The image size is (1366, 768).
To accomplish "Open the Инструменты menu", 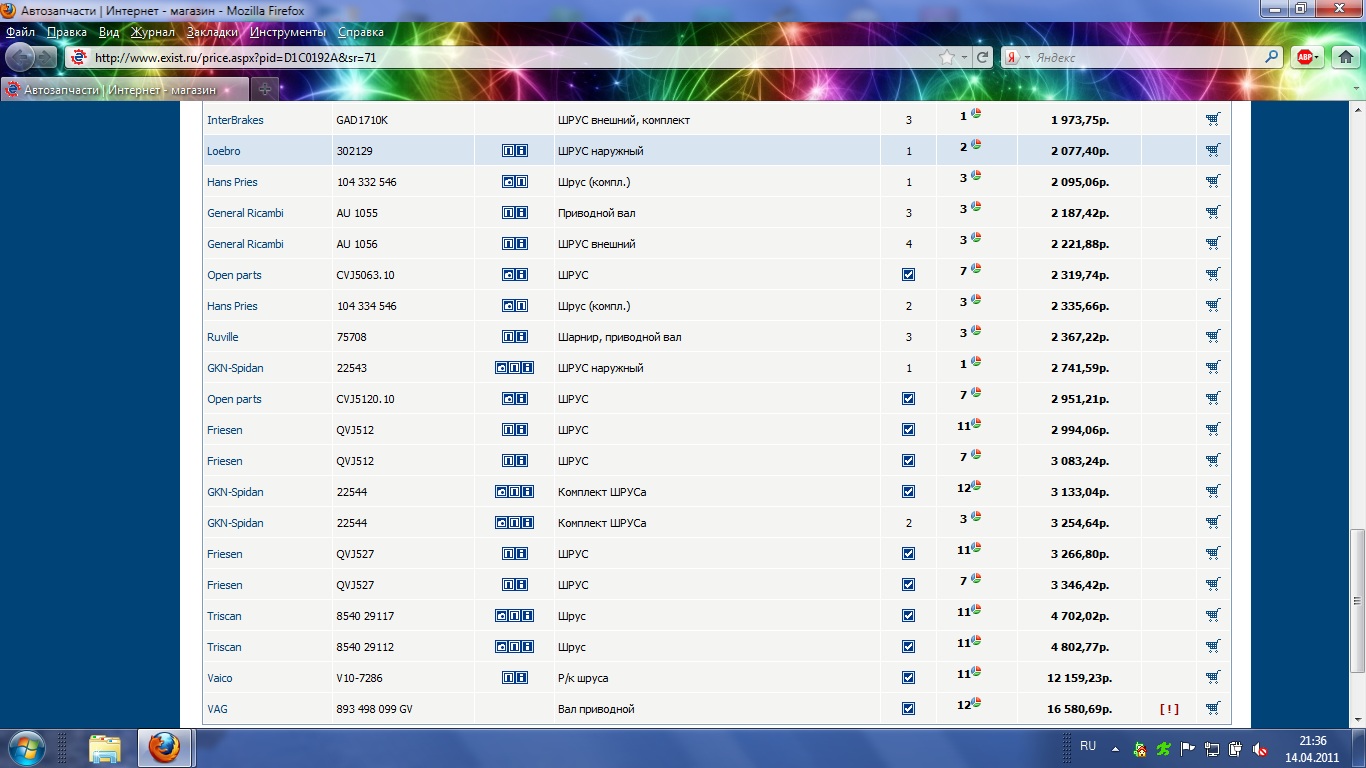I will coord(288,32).
